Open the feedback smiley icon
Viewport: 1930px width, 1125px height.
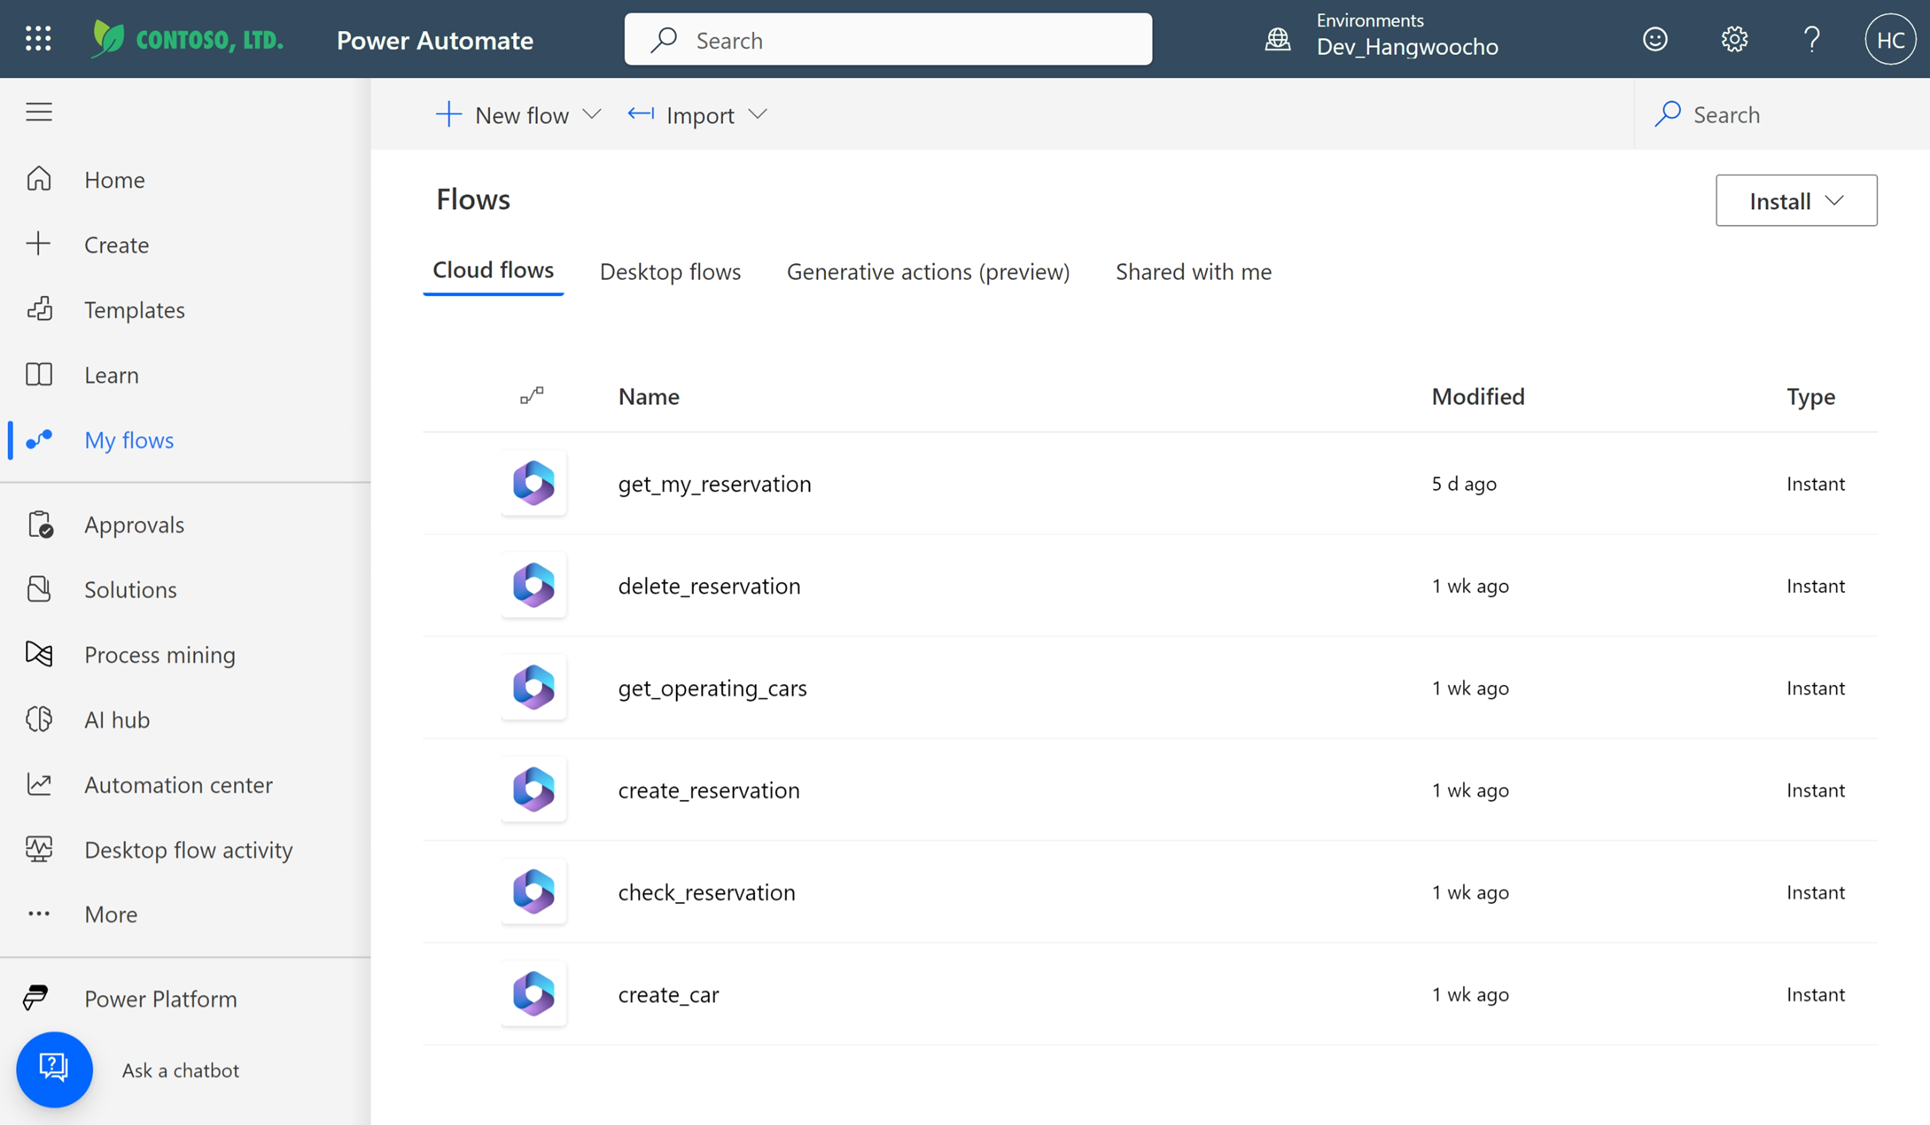tap(1655, 39)
